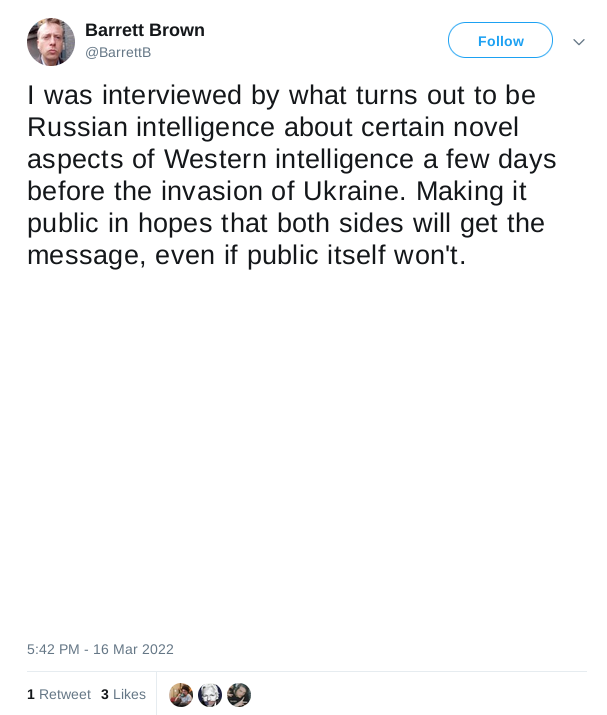Open the 5:42 PM - 16 Mar 2022 timestamp
Image resolution: width=607 pixels, height=715 pixels.
[x=100, y=649]
